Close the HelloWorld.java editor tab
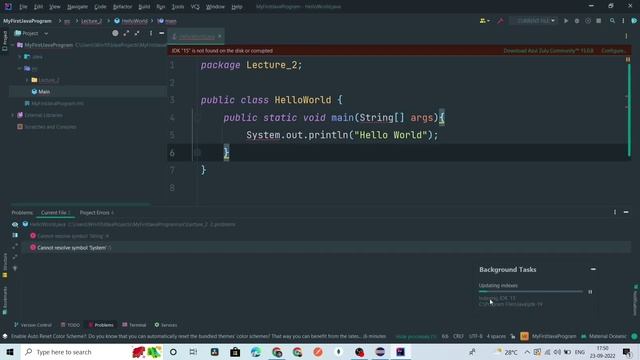The width and height of the screenshot is (640, 360). tap(220, 37)
